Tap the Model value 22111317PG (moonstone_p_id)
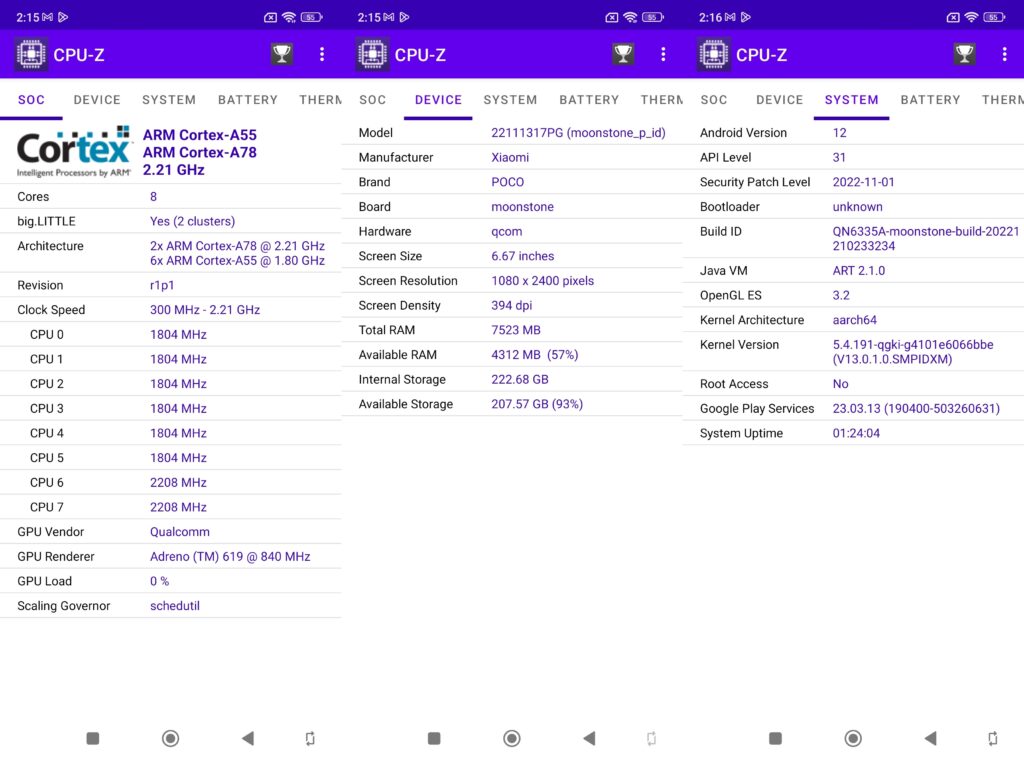 [579, 133]
